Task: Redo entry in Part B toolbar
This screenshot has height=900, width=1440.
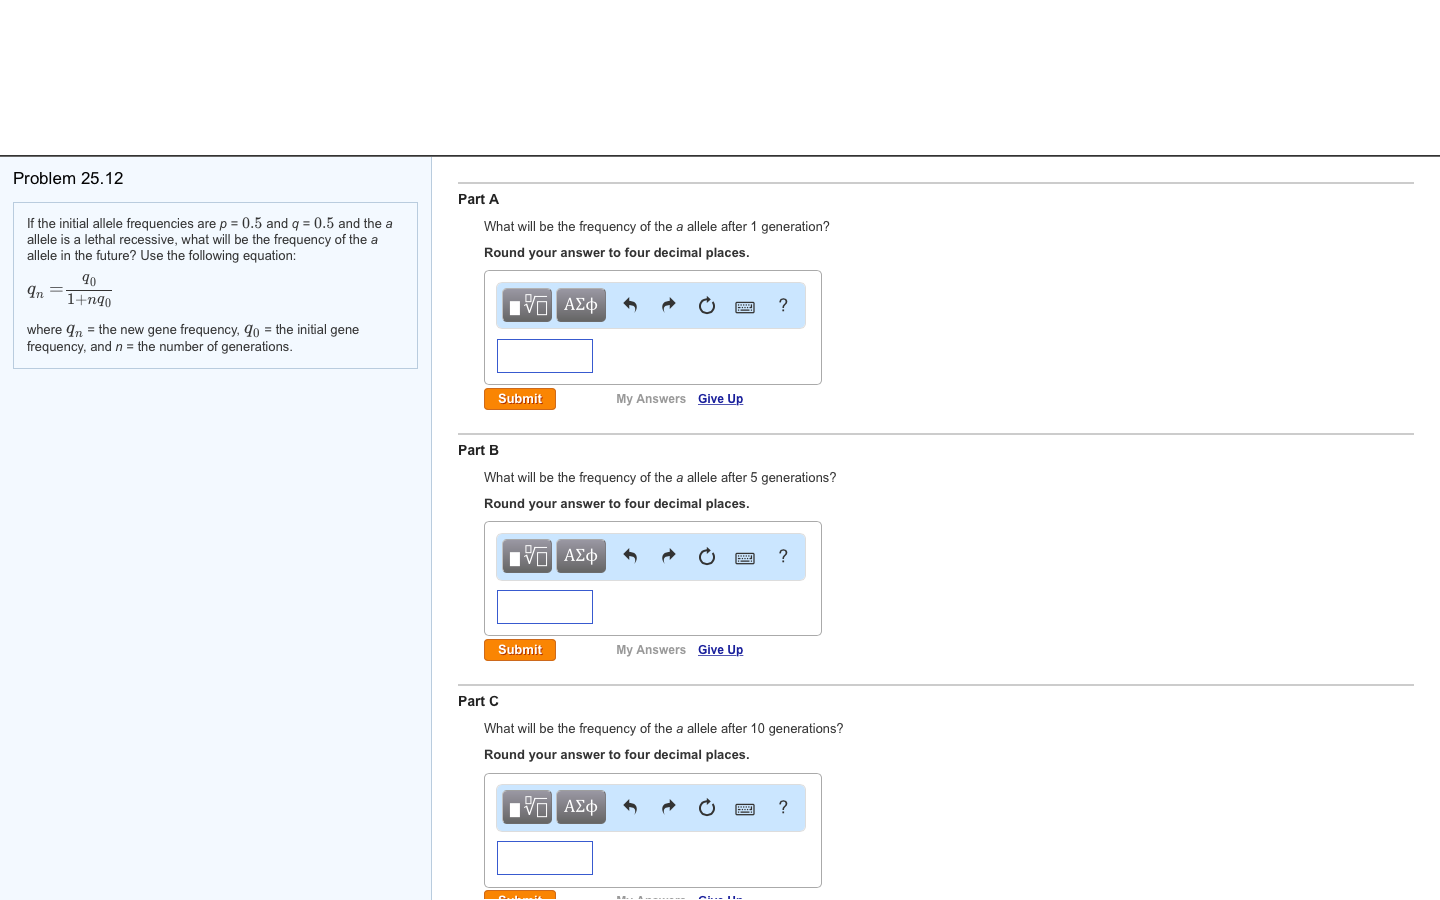Action: [668, 556]
